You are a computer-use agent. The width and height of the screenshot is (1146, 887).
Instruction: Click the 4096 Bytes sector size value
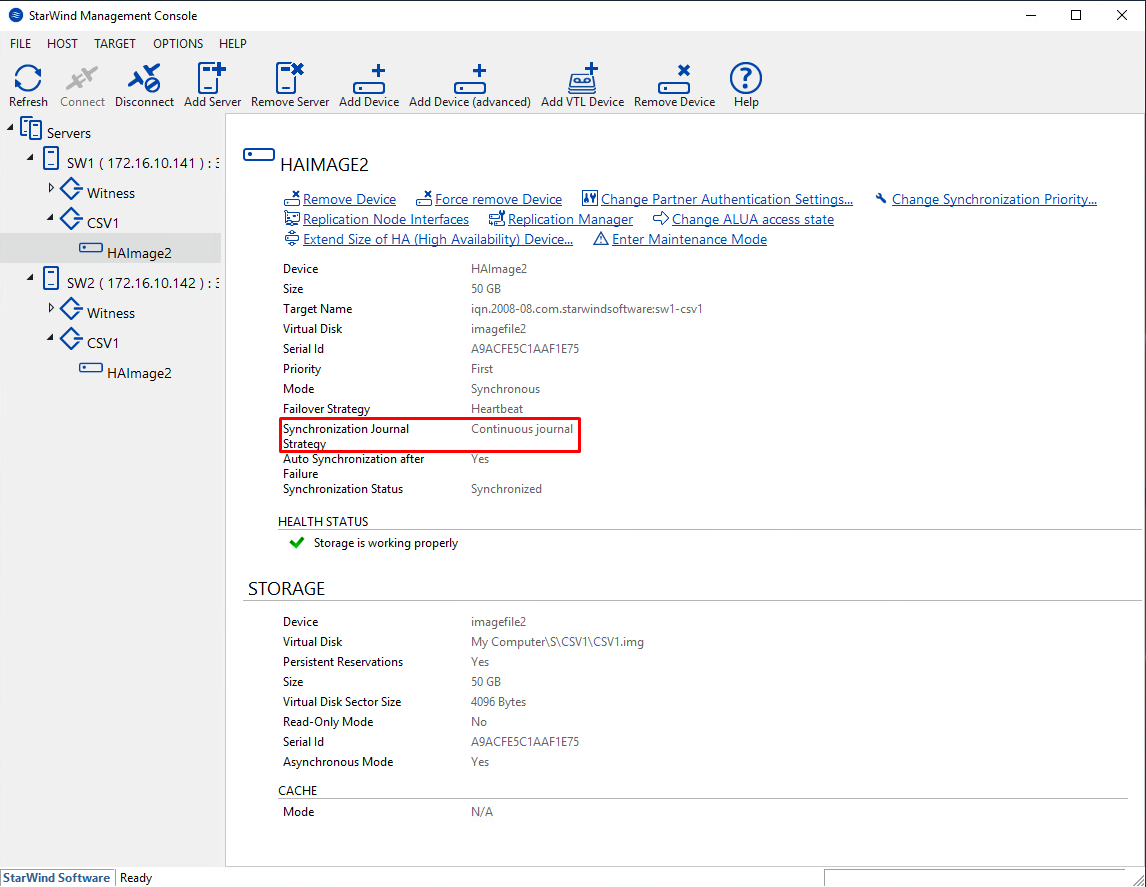click(498, 701)
